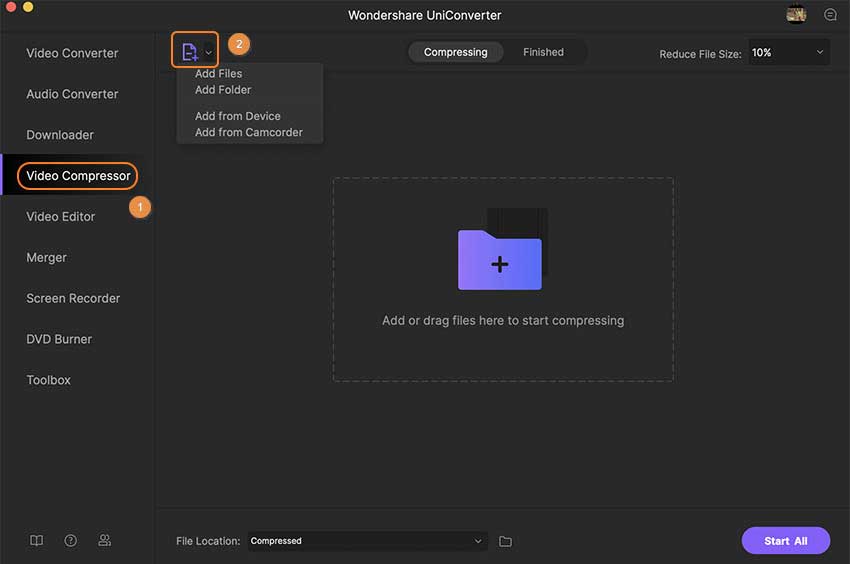Click 'Add or drag files here' text
Image resolution: width=850 pixels, height=564 pixels.
(x=503, y=321)
